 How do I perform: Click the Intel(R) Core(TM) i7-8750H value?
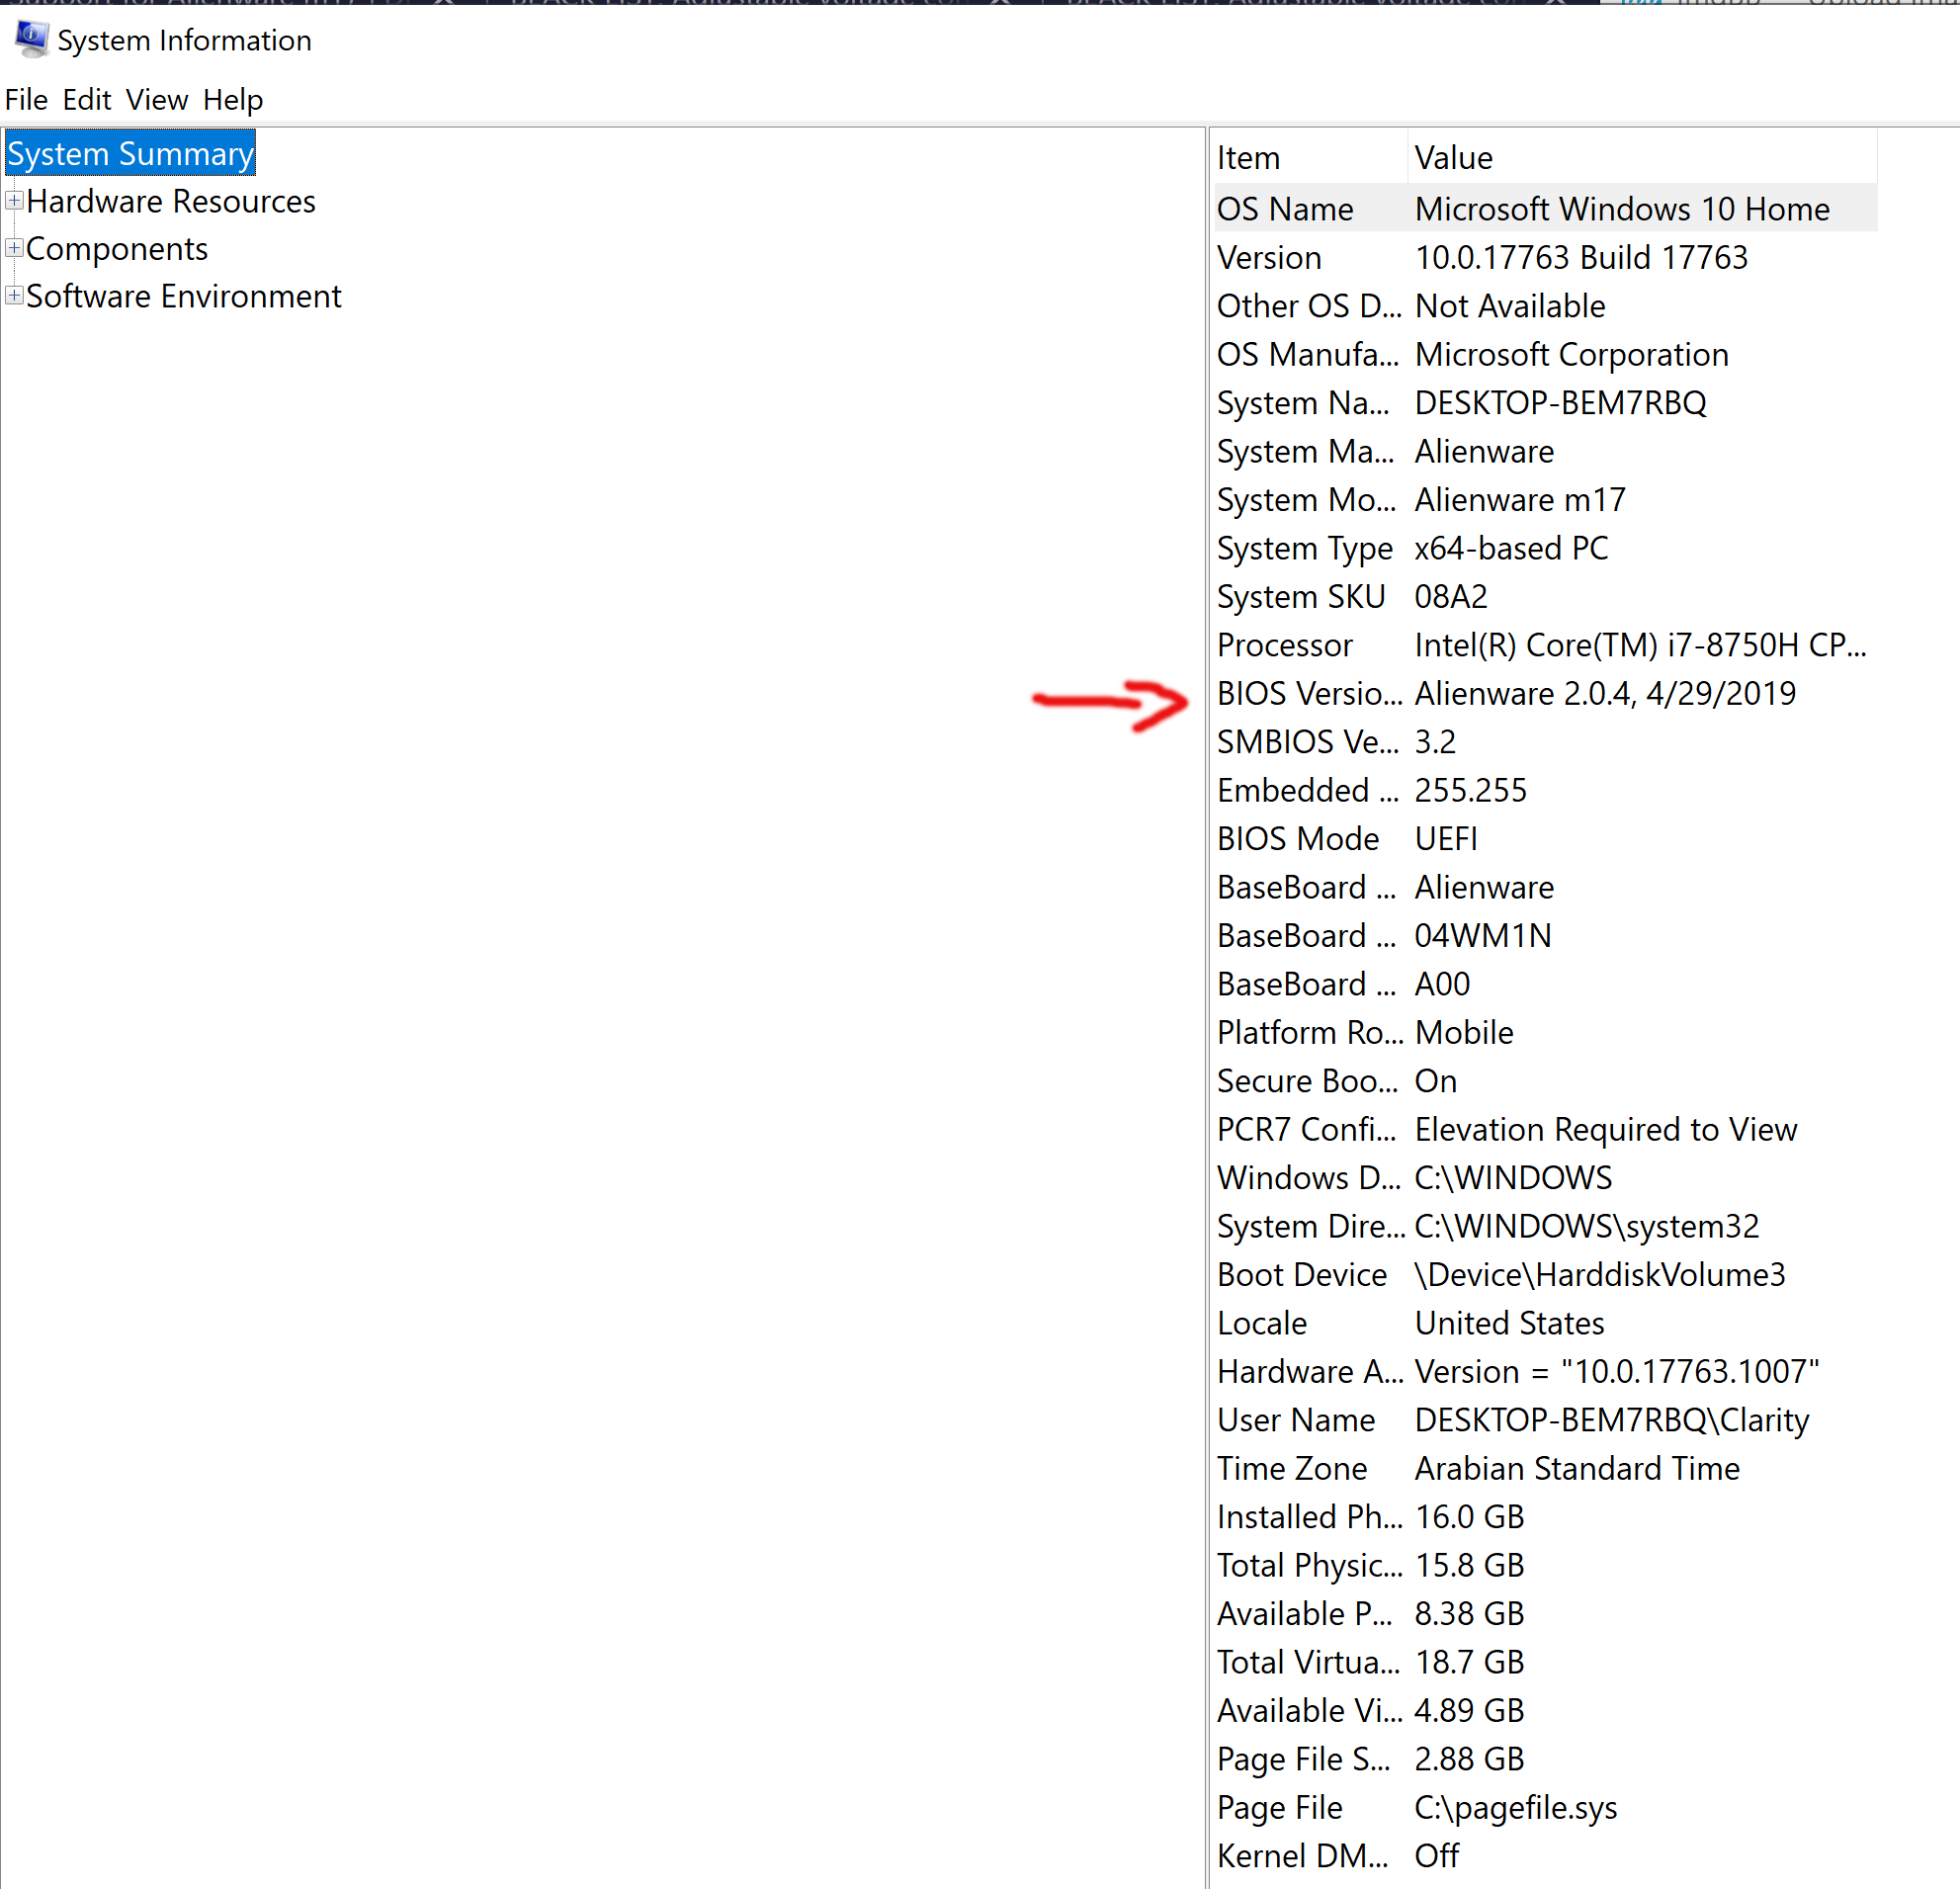1640,646
